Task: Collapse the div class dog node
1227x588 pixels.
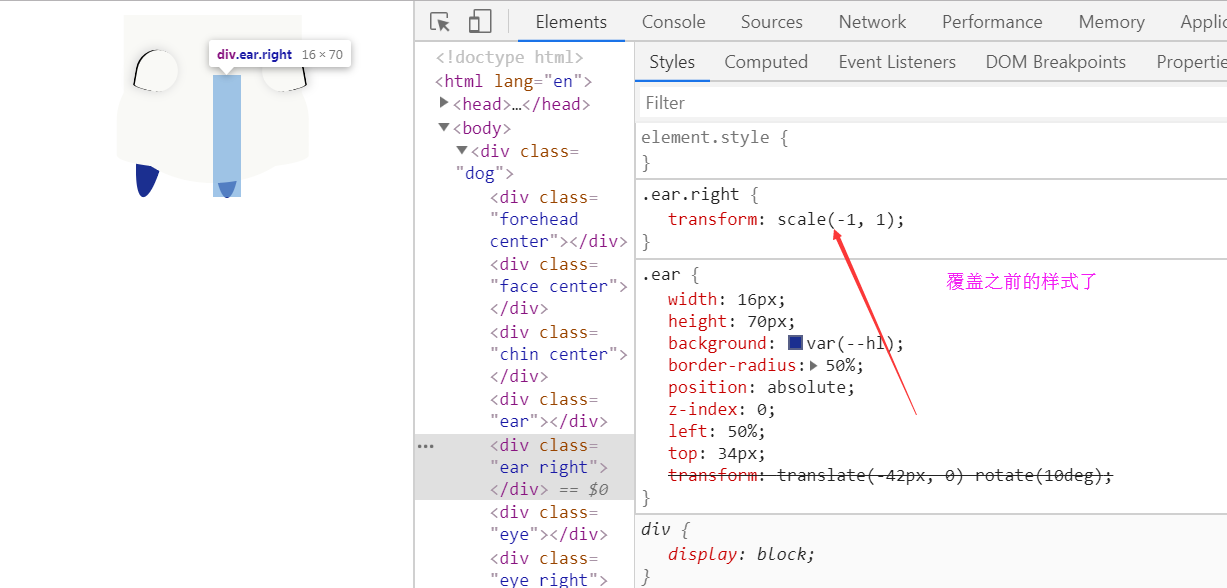Action: pyautogui.click(x=462, y=150)
